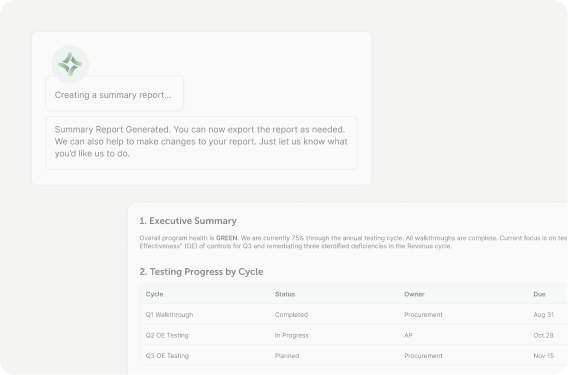The width and height of the screenshot is (568, 375).
Task: Click the 'Planned' status cell
Action: pyautogui.click(x=287, y=356)
